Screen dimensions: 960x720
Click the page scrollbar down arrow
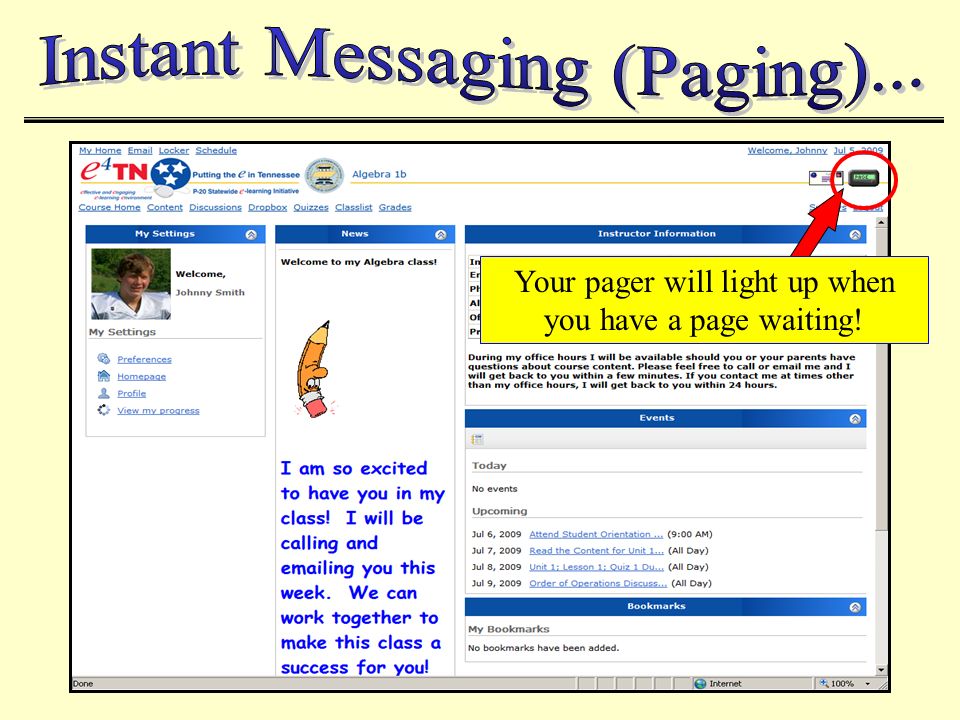click(x=881, y=670)
